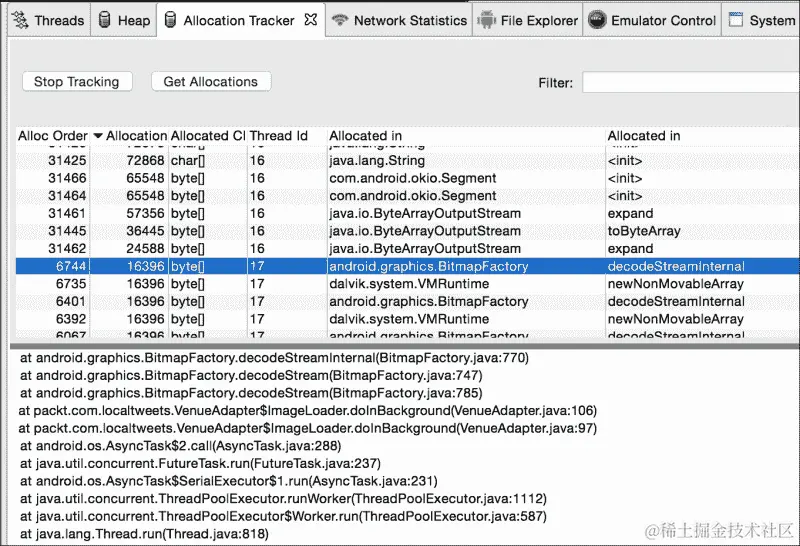Select highlighted row 6744 BitmapFactory
Screen dimensions: 800x546
[408, 266]
